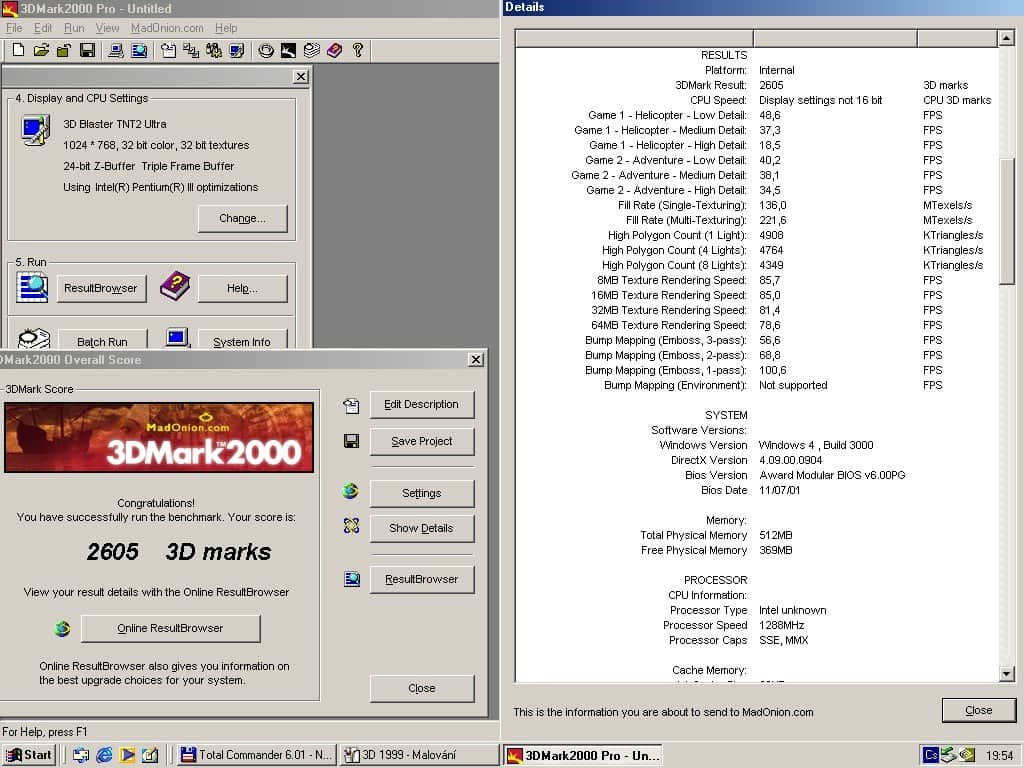Image resolution: width=1024 pixels, height=768 pixels.
Task: Click the edit description toolbar icon
Action: click(168, 50)
